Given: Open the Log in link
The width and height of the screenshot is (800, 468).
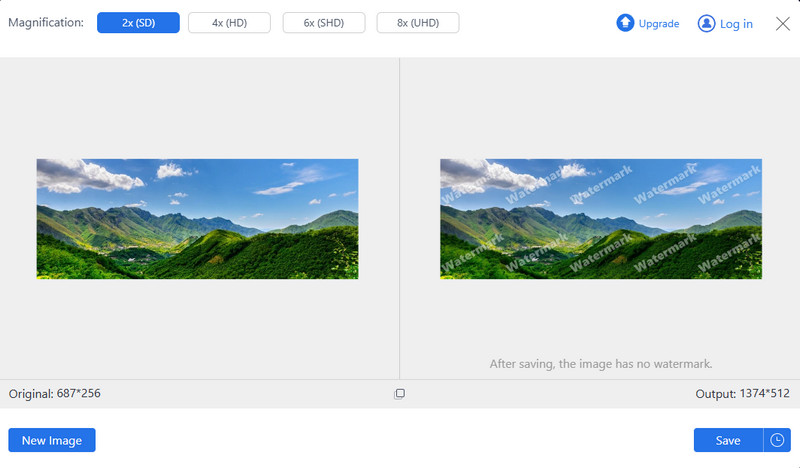Looking at the screenshot, I should point(736,24).
